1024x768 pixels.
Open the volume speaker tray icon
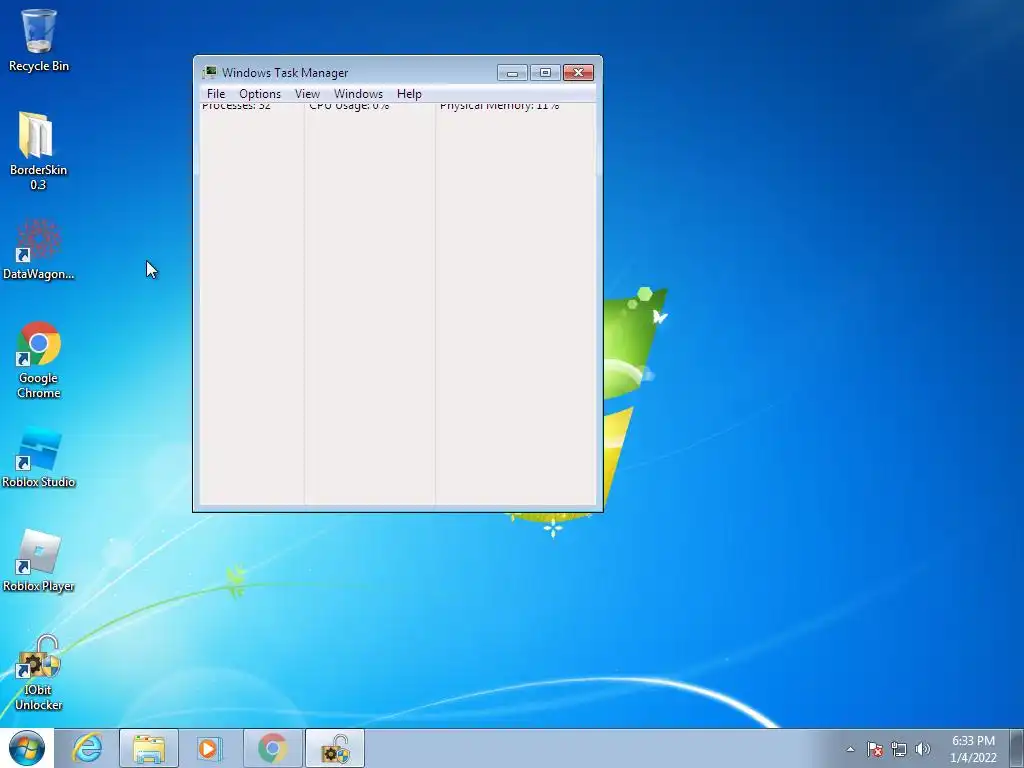(x=922, y=749)
